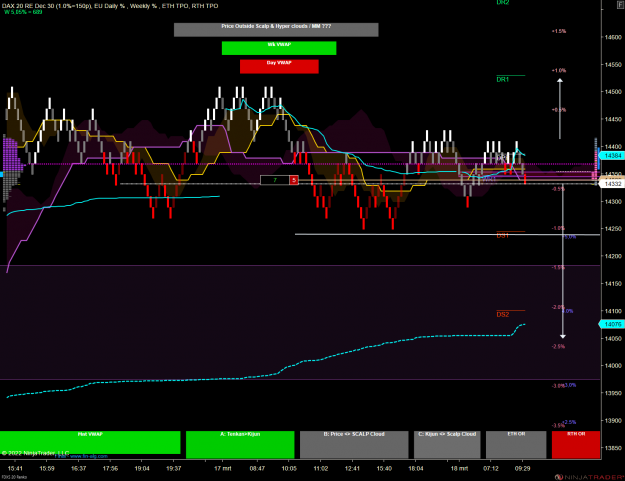Click the 13950 price axis label
Image resolution: width=625 pixels, height=481 pixels.
pyautogui.click(x=613, y=393)
